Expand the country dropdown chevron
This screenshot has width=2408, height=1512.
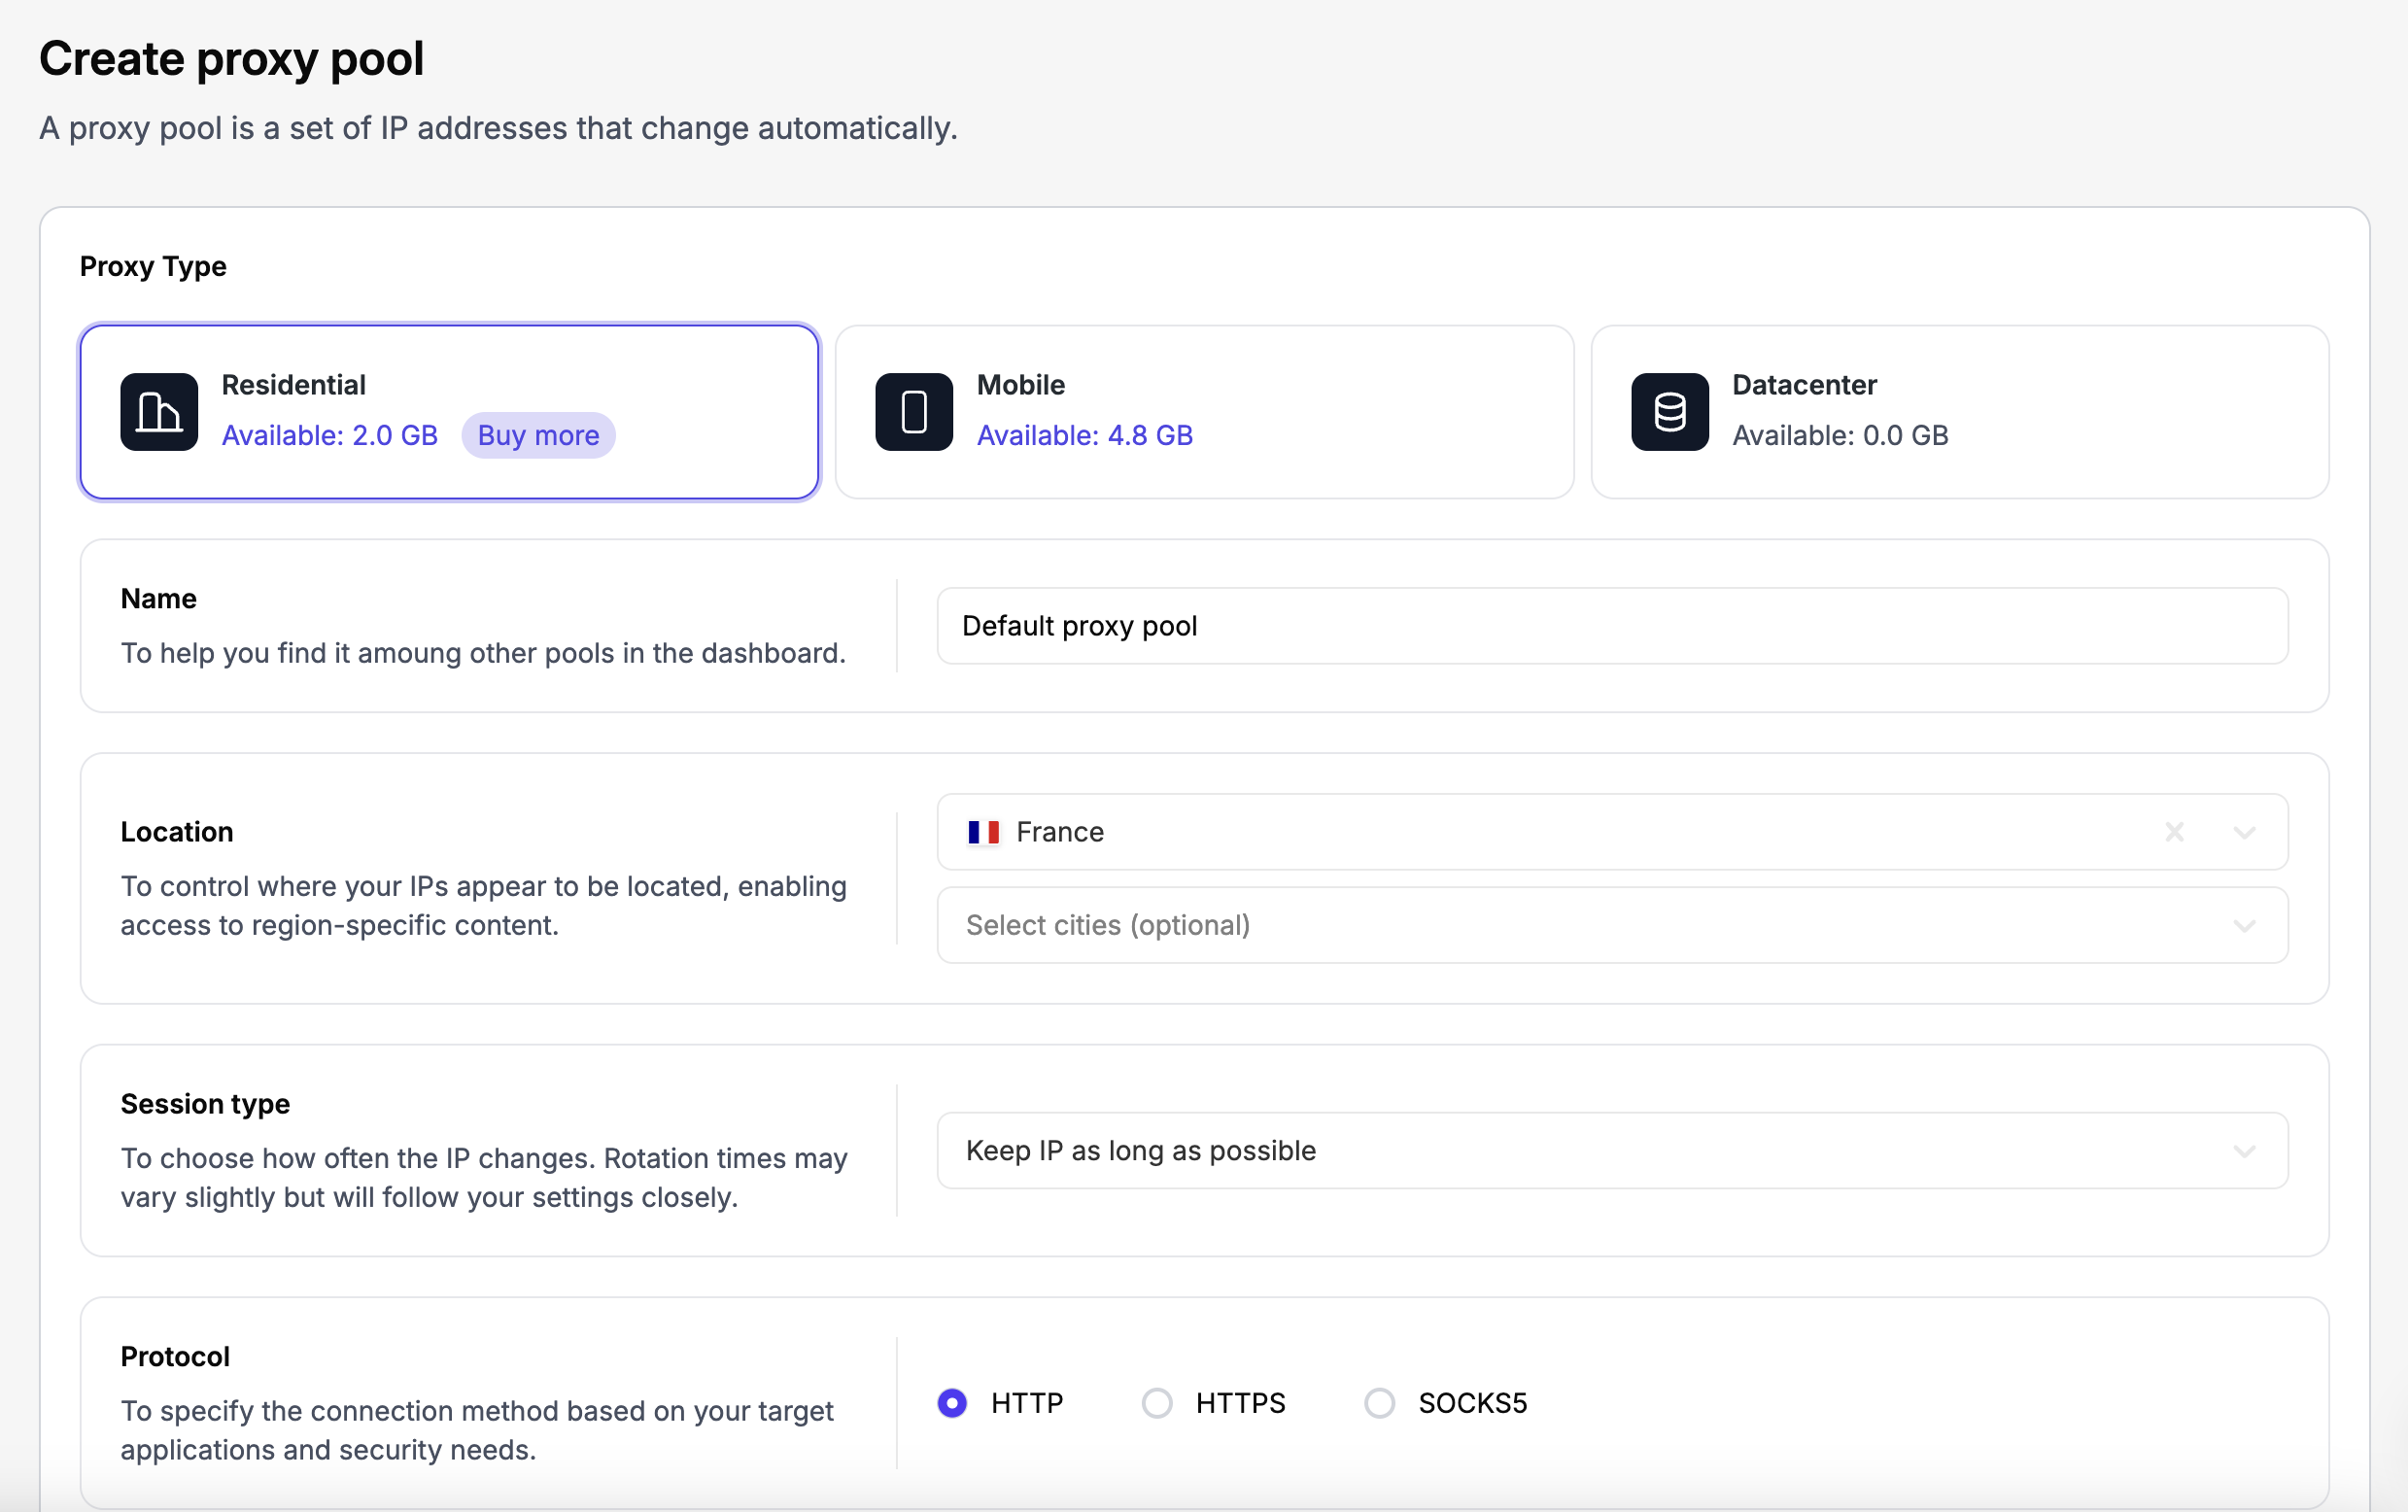pyautogui.click(x=2244, y=832)
